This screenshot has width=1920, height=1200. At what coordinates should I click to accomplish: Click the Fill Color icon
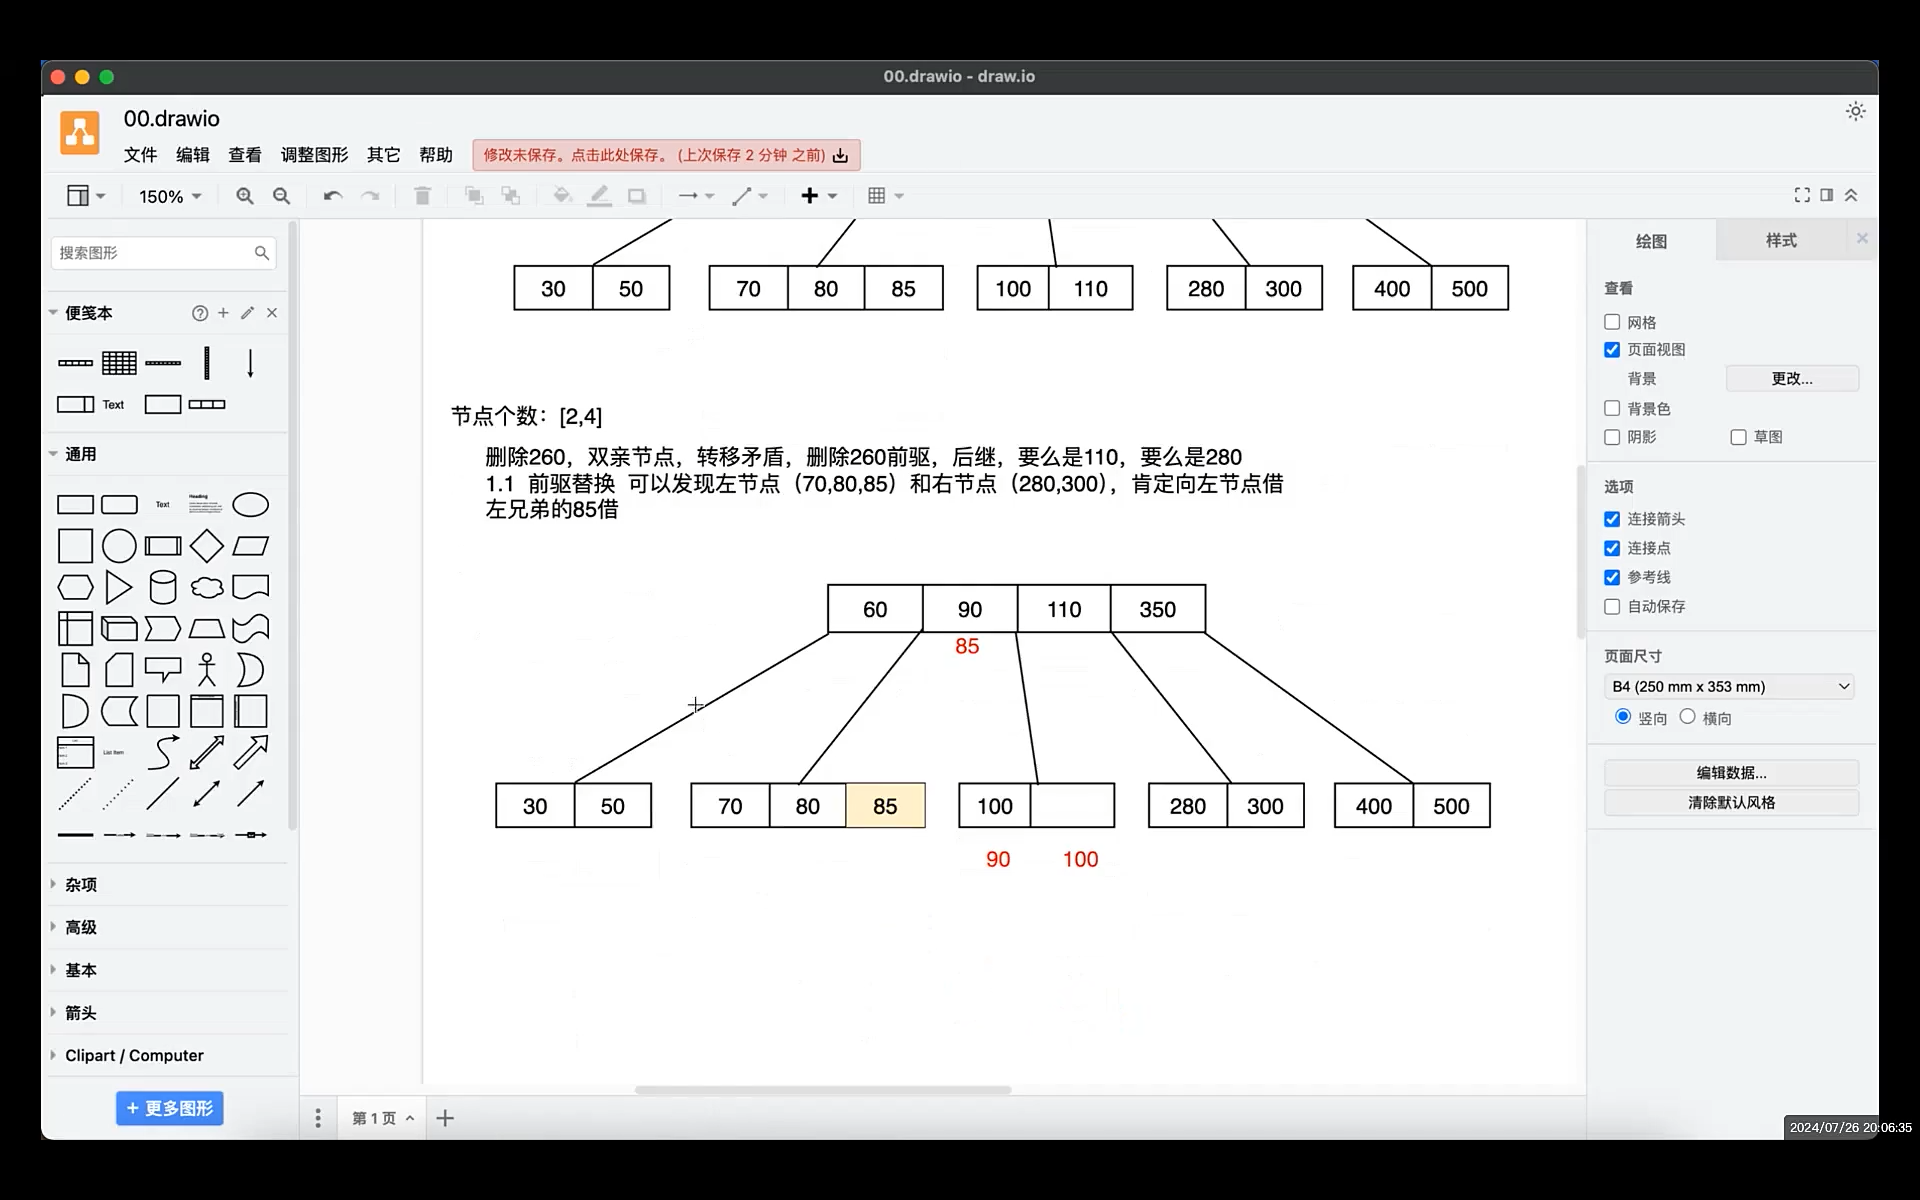[x=561, y=195]
